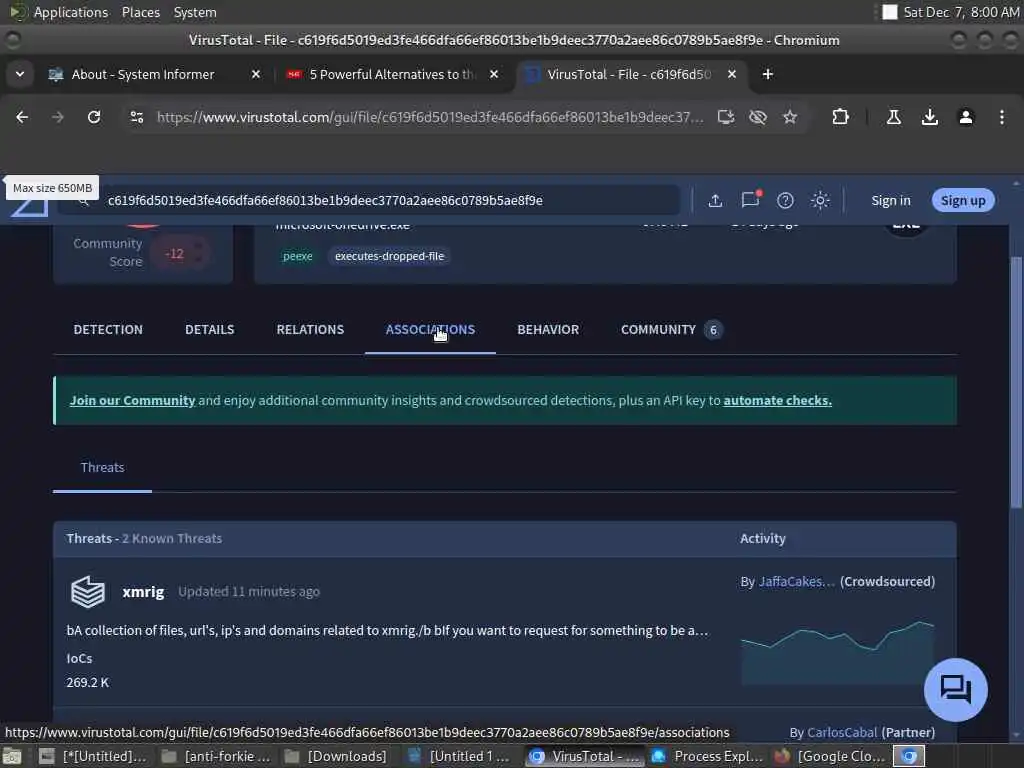This screenshot has width=1024, height=768.
Task: Switch to About - System Informer tab
Action: (x=143, y=74)
